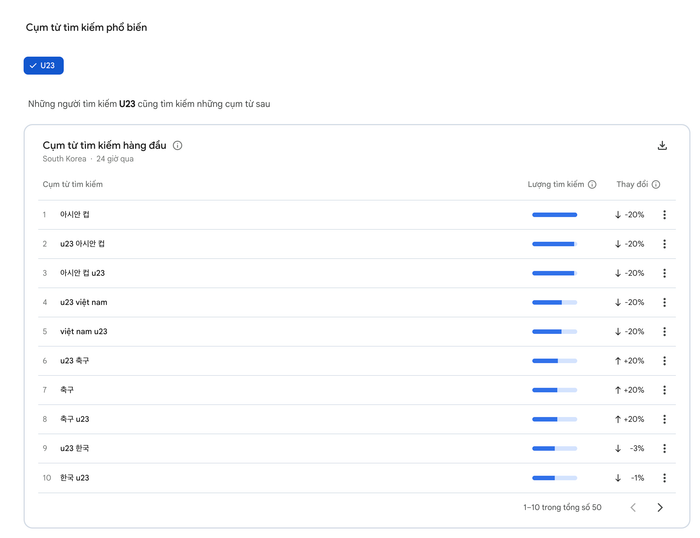Click search volume bar for 축구 row
This screenshot has height=538, width=700.
[554, 390]
